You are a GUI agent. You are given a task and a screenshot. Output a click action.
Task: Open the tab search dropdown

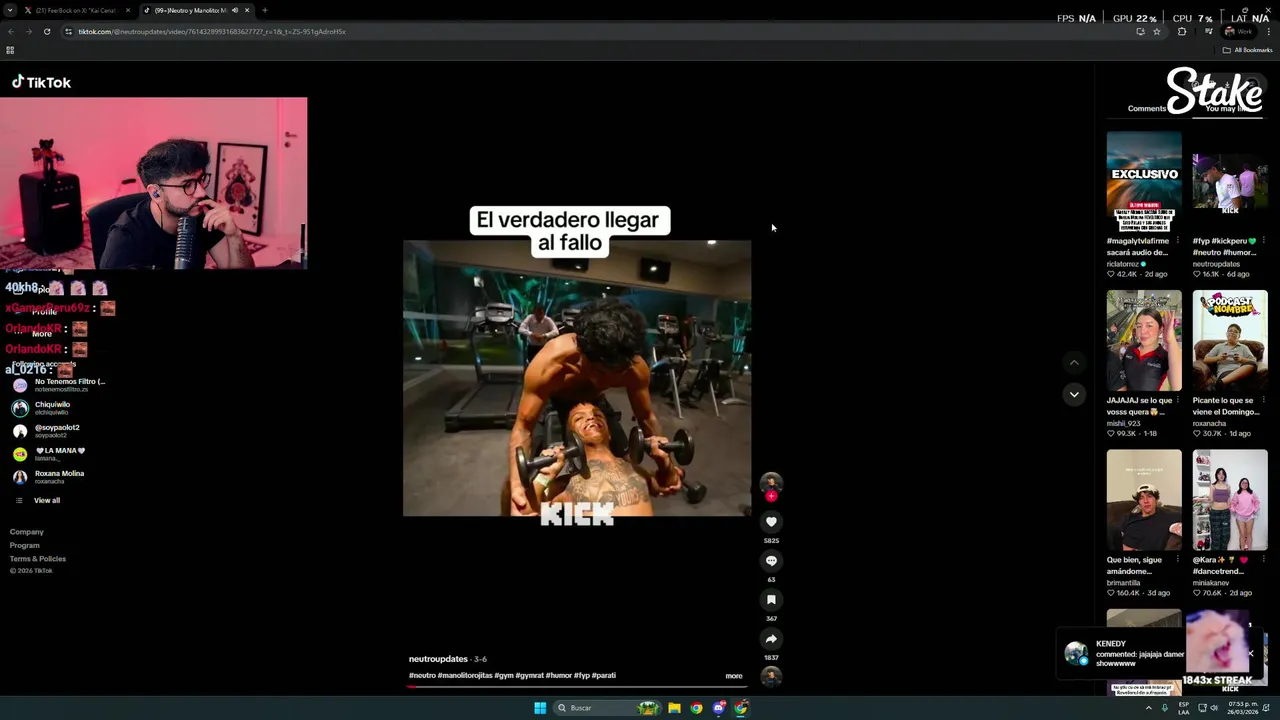(x=9, y=10)
